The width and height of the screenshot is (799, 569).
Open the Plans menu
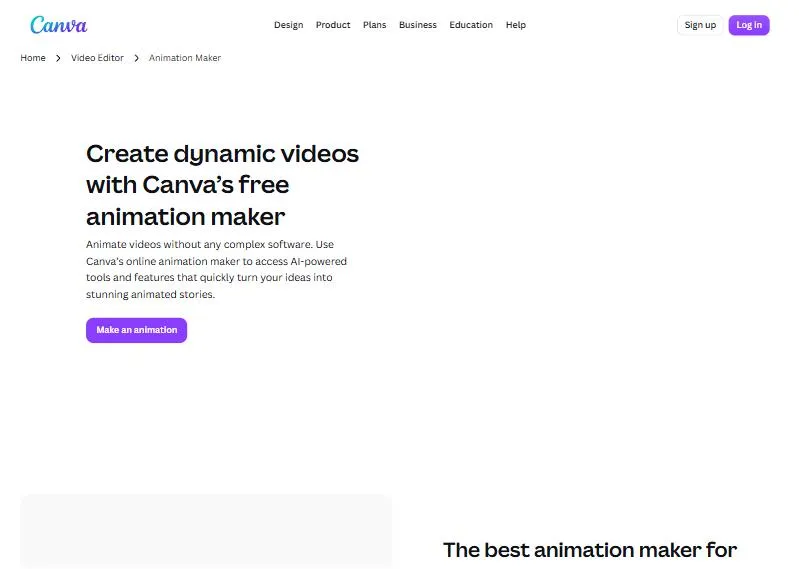click(375, 25)
